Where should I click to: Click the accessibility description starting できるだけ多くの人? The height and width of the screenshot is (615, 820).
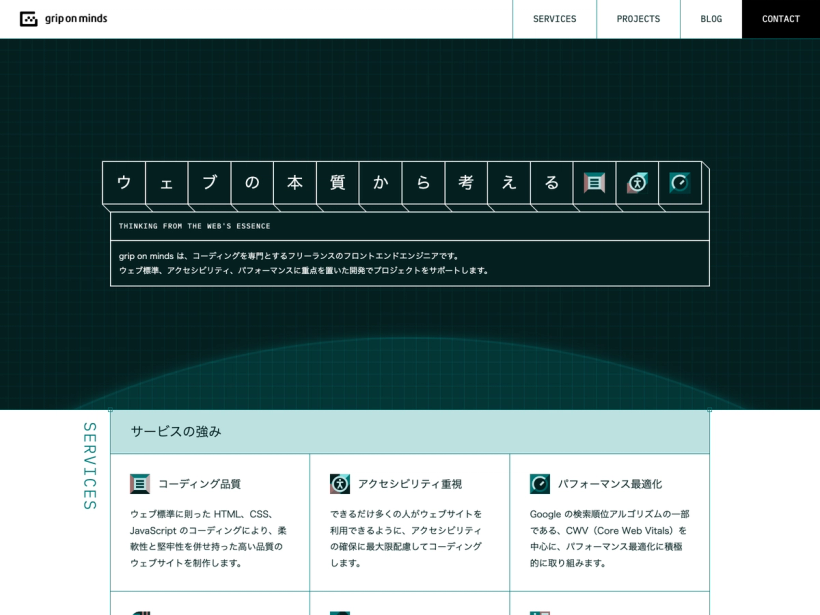point(406,538)
